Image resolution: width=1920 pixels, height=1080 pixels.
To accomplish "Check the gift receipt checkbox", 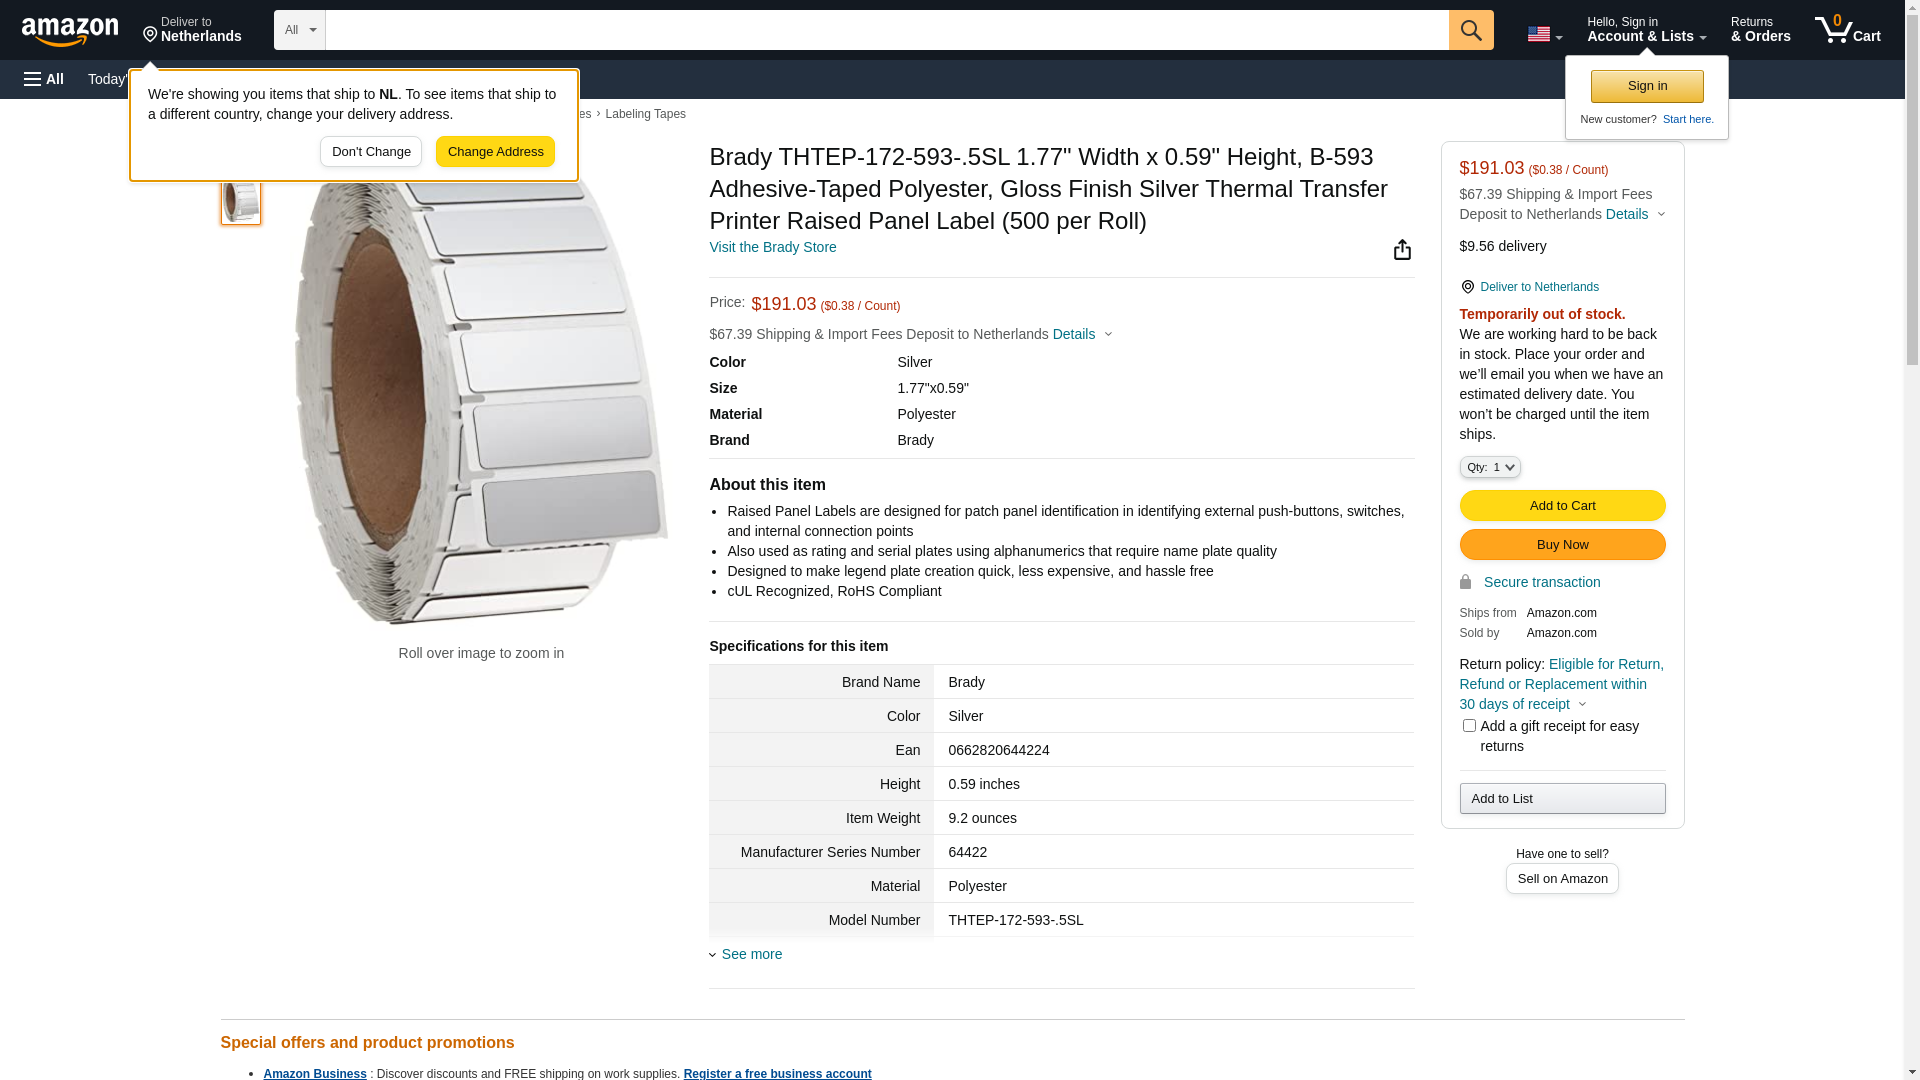I will [1468, 726].
